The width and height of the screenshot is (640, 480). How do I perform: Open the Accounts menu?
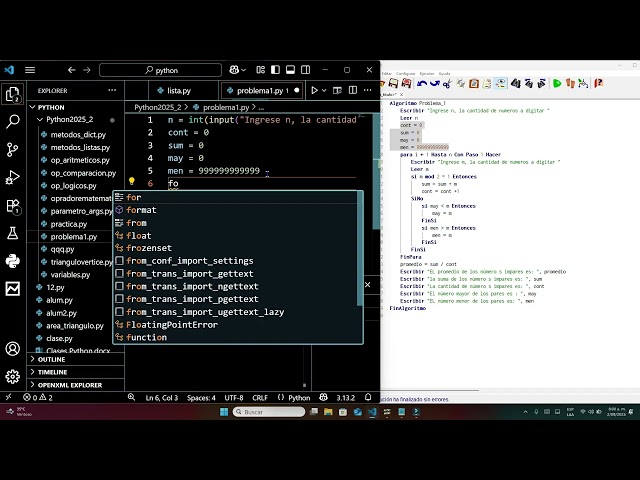pos(13,349)
